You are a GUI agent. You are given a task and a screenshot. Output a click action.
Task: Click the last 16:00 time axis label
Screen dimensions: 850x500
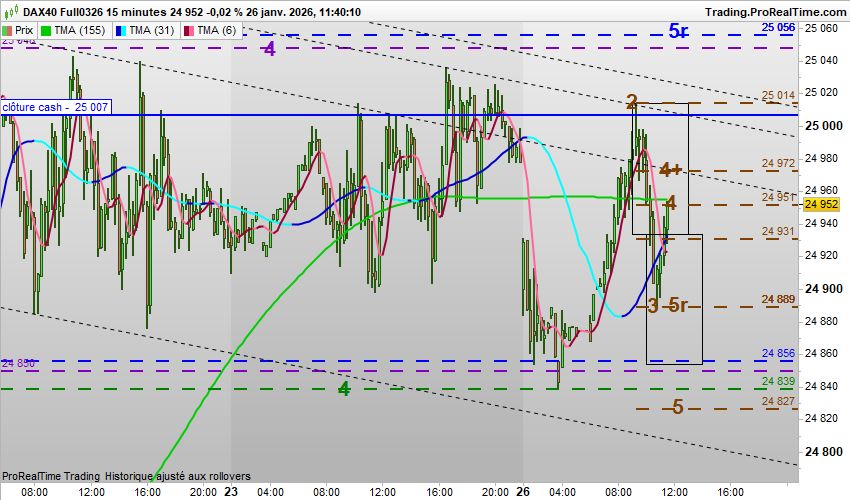[729, 492]
